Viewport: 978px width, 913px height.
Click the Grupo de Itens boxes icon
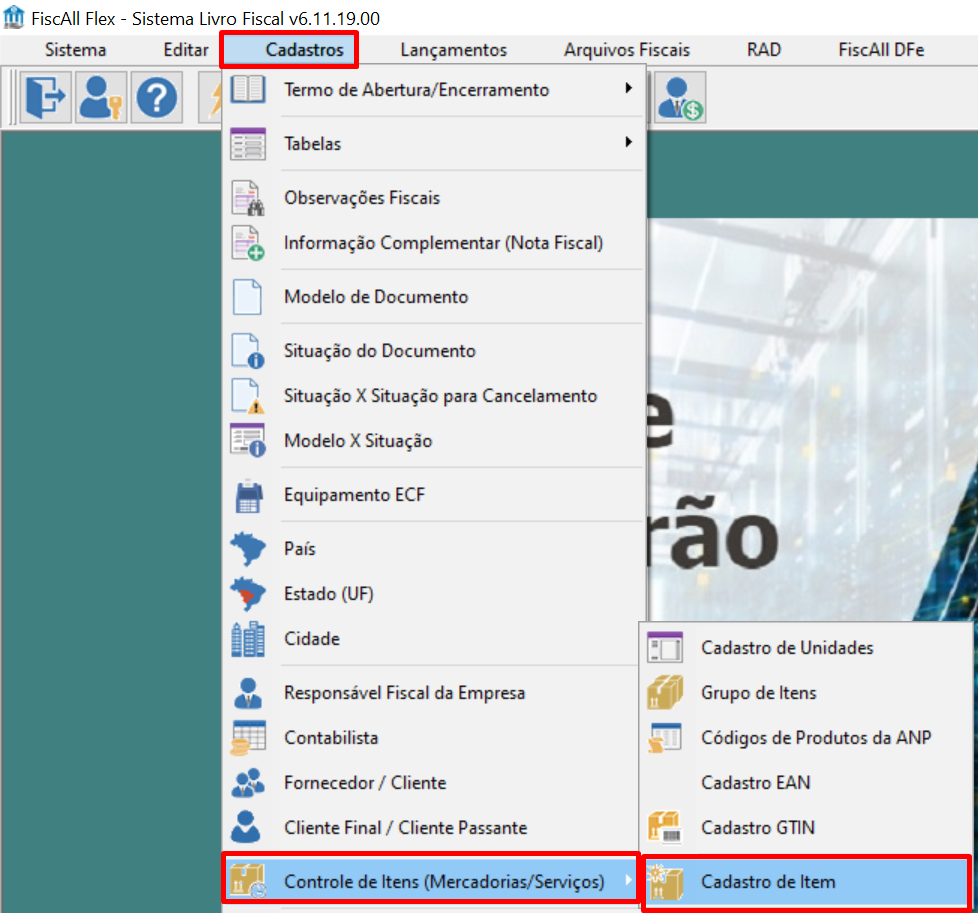tap(665, 692)
